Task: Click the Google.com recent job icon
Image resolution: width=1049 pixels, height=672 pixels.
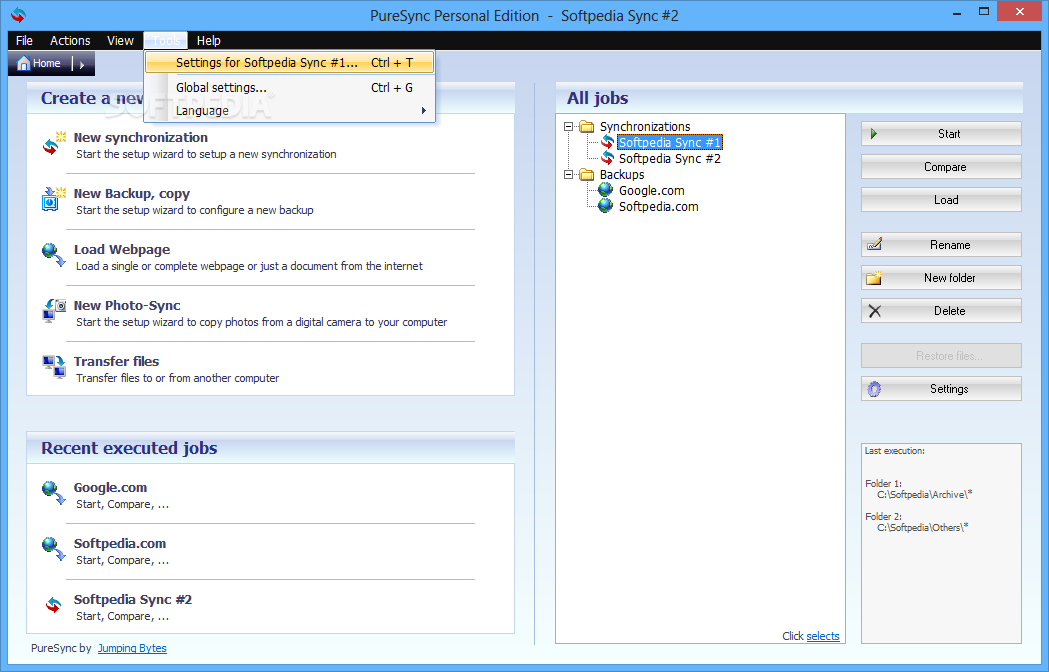Action: pyautogui.click(x=54, y=493)
